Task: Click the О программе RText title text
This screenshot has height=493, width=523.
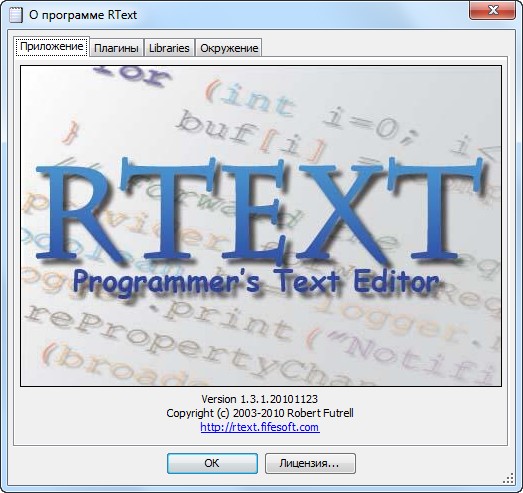Action: pos(83,15)
